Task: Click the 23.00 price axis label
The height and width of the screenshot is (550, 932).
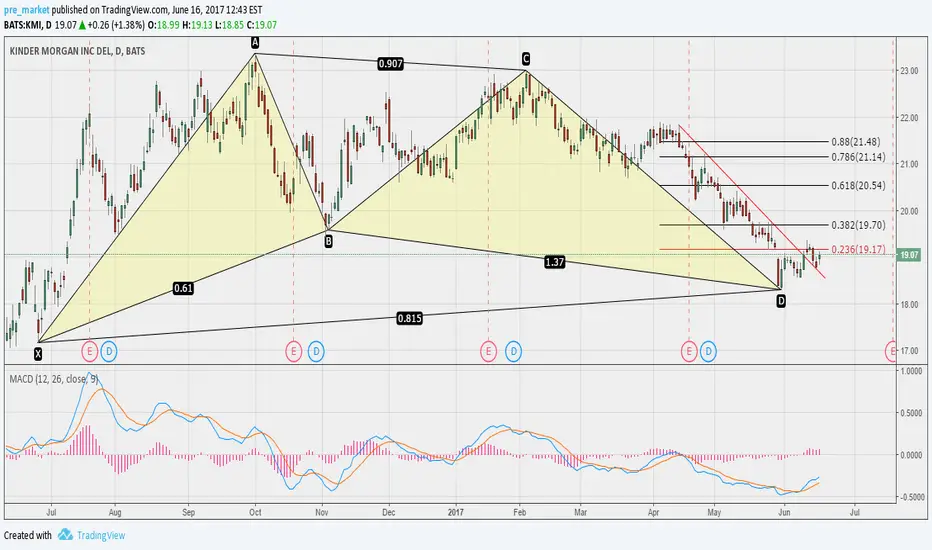Action: click(909, 71)
